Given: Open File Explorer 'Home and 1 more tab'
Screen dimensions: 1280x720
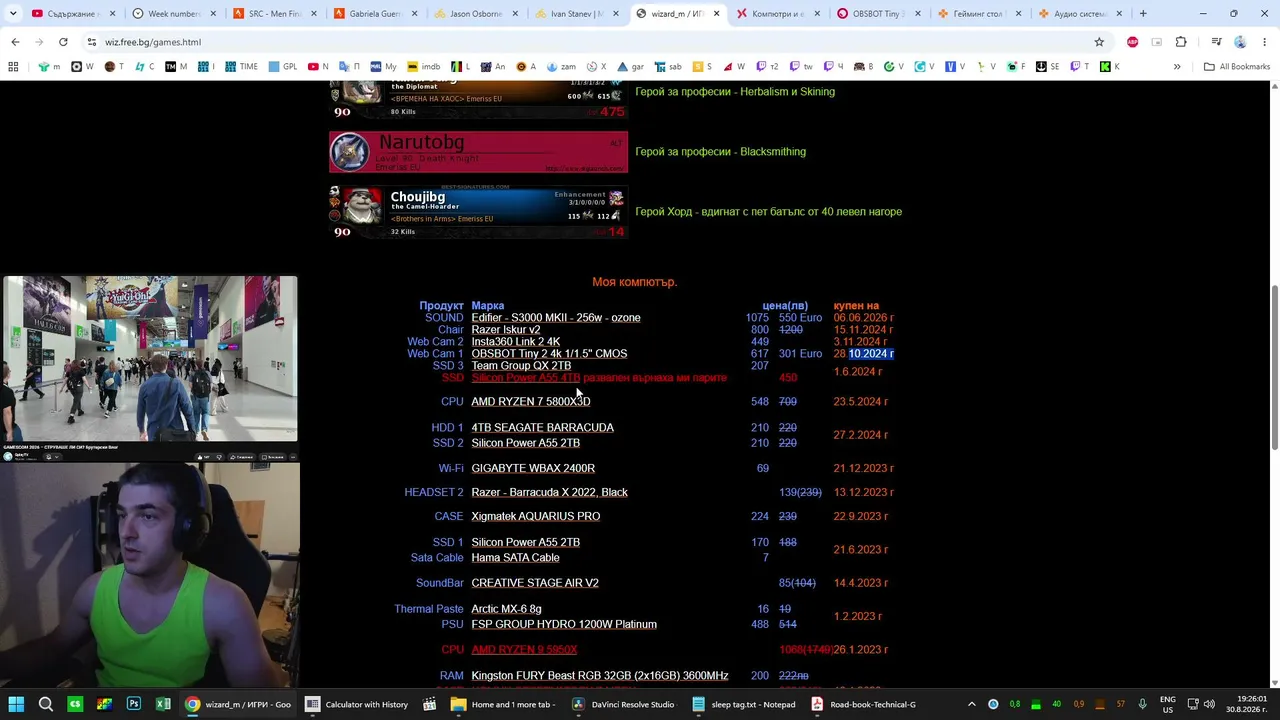Looking at the screenshot, I should pos(503,704).
